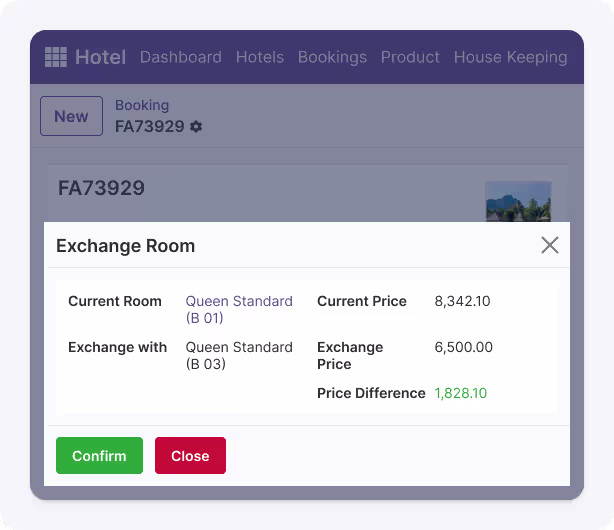
Task: Click the hotel photo thumbnail
Action: pos(518,201)
